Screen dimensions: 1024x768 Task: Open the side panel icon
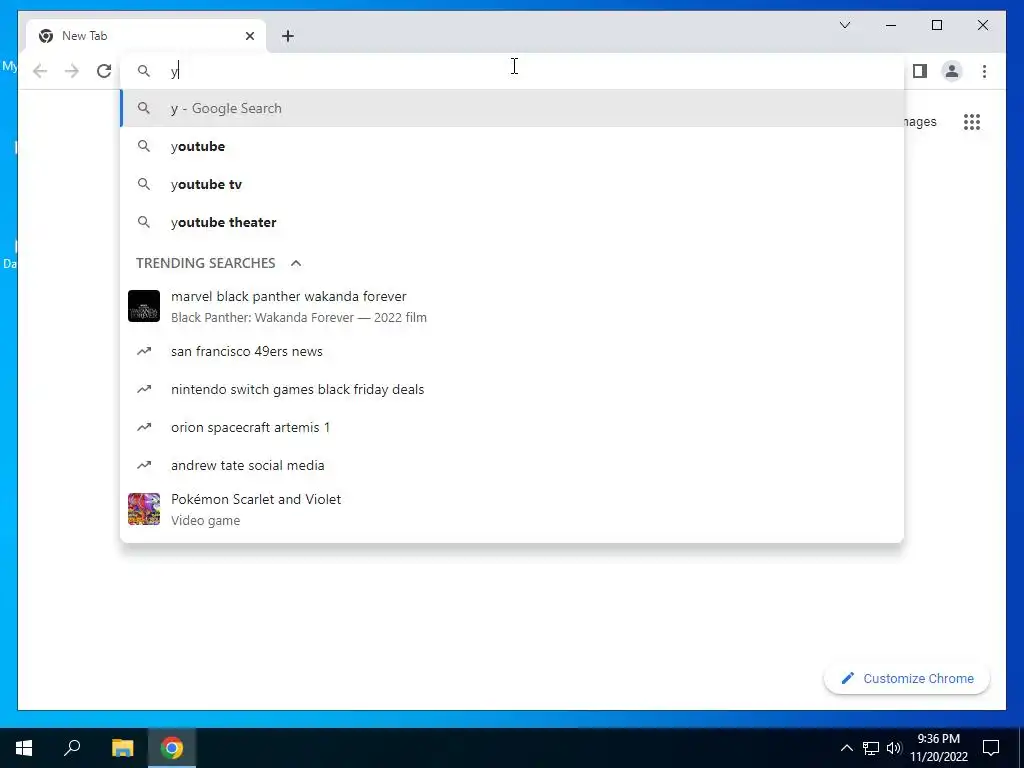(920, 71)
